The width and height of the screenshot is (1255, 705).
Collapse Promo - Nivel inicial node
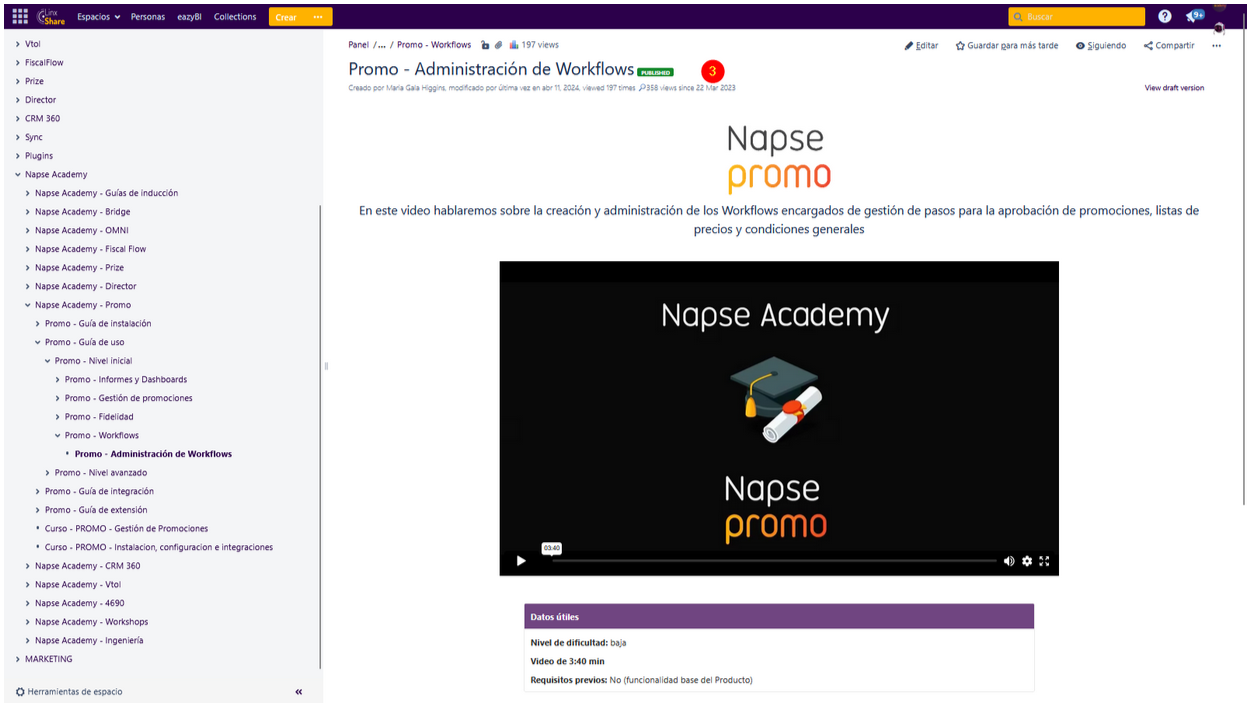(48, 361)
